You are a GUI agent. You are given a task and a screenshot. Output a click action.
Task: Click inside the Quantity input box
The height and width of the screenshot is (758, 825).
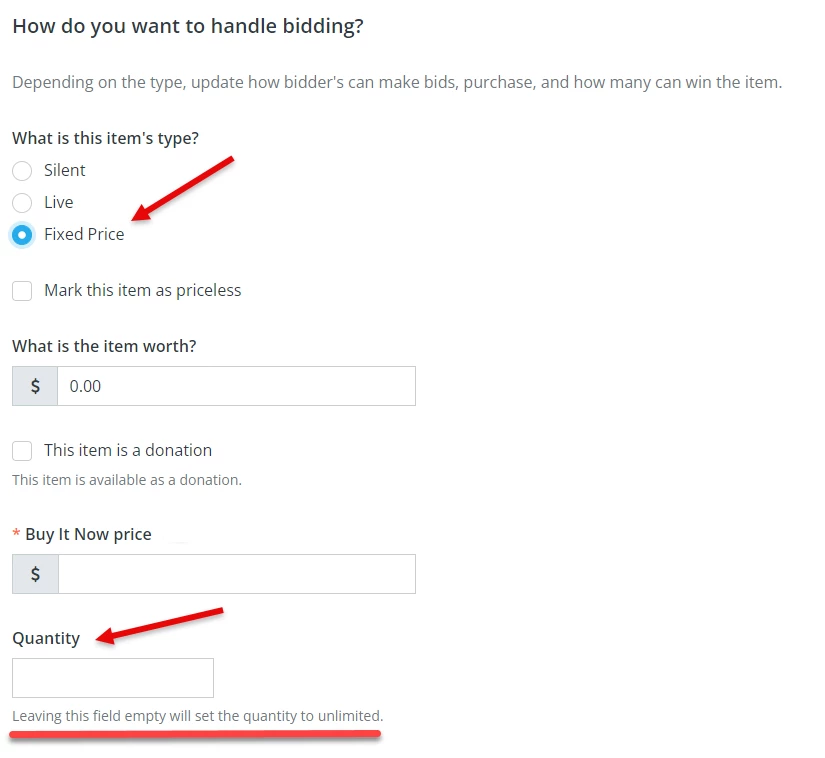tap(112, 677)
